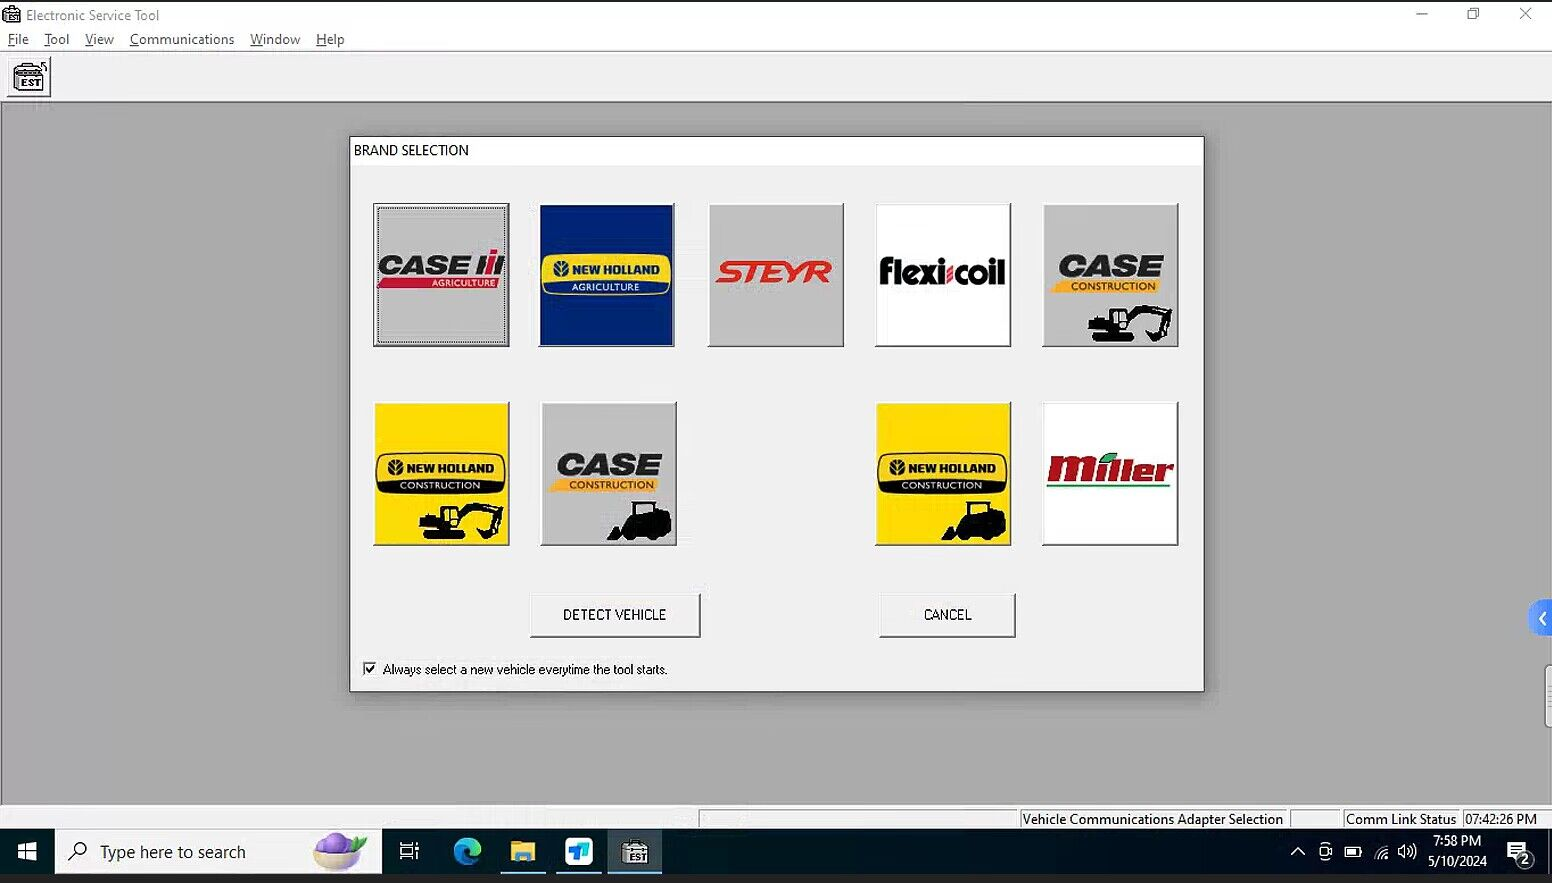Choose the New Holland Agriculture brand tile

pyautogui.click(x=607, y=275)
